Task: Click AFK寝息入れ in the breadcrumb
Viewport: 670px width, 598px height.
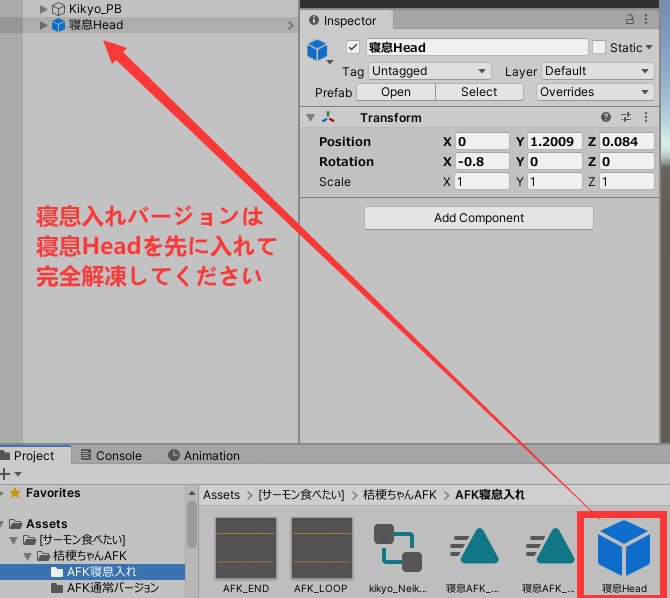Action: 490,495
